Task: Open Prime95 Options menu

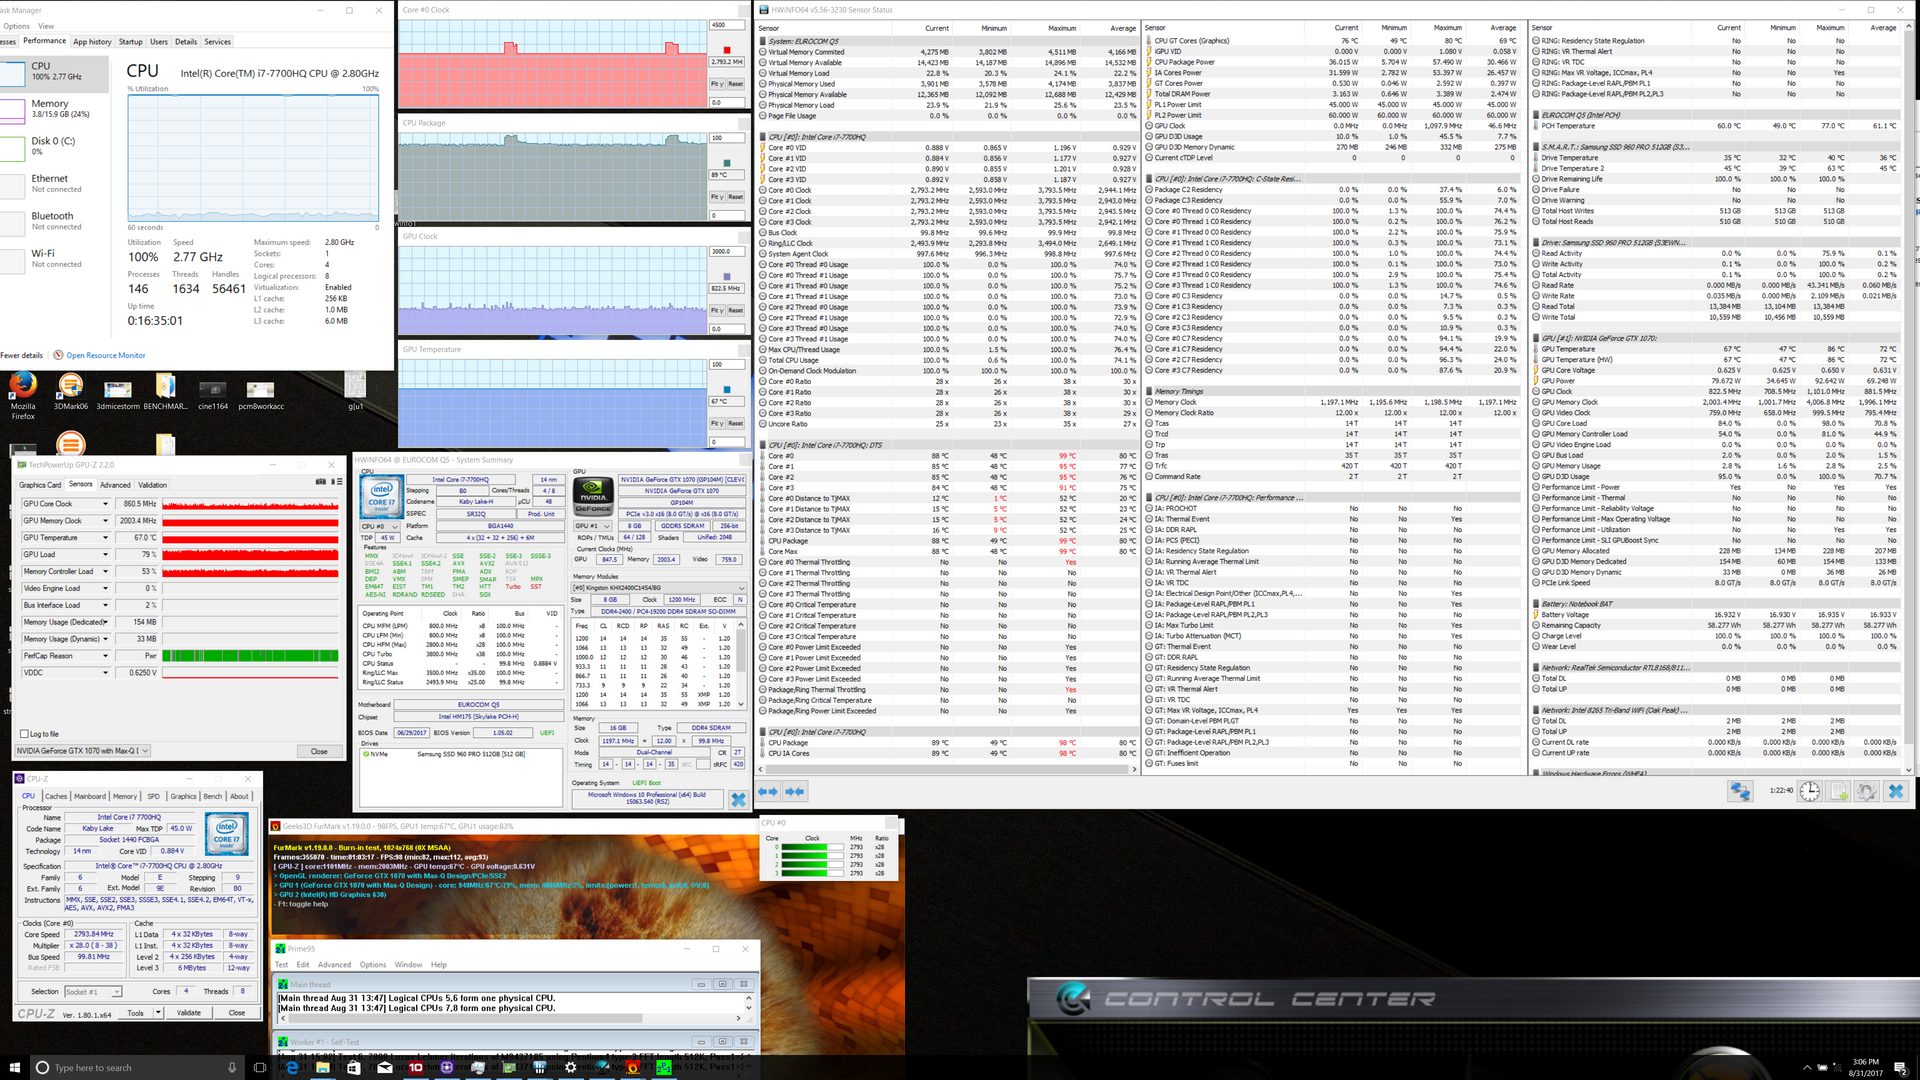Action: point(372,965)
